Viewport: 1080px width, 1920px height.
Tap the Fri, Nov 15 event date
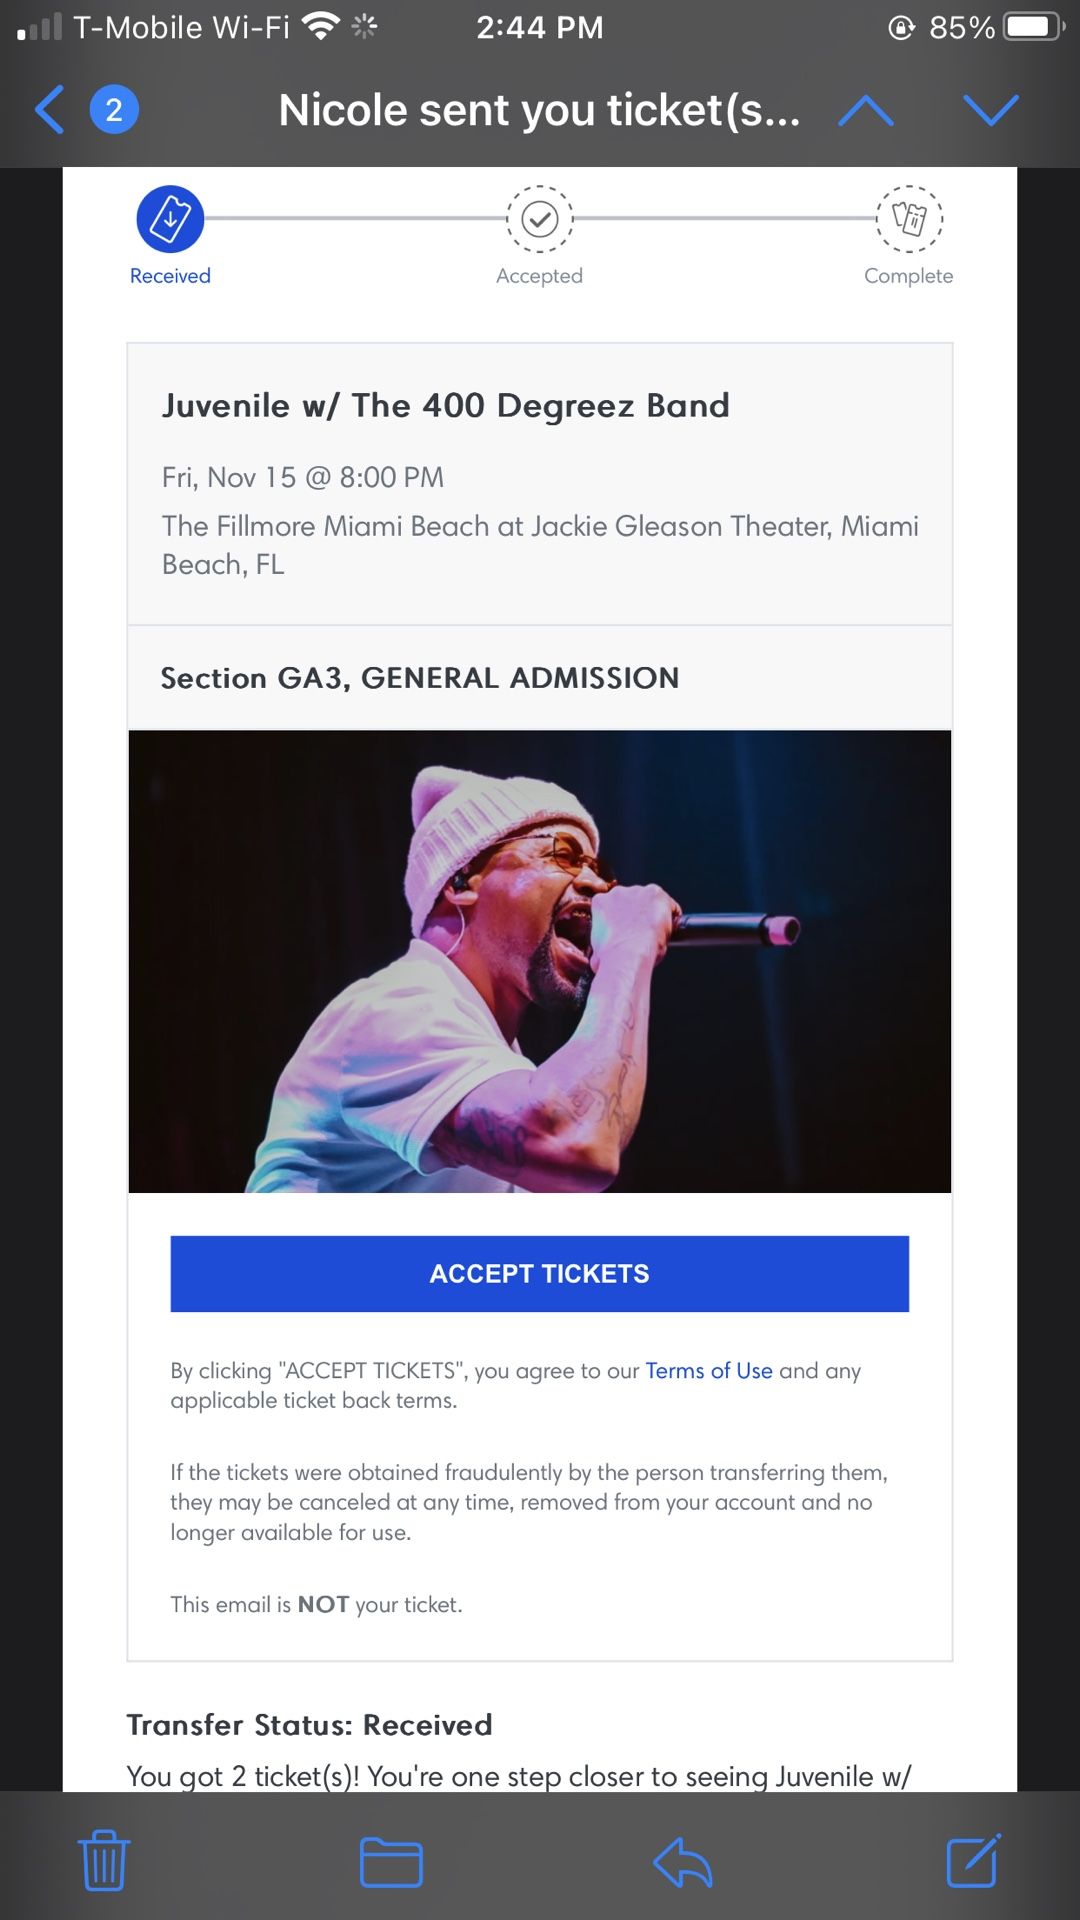coord(303,478)
